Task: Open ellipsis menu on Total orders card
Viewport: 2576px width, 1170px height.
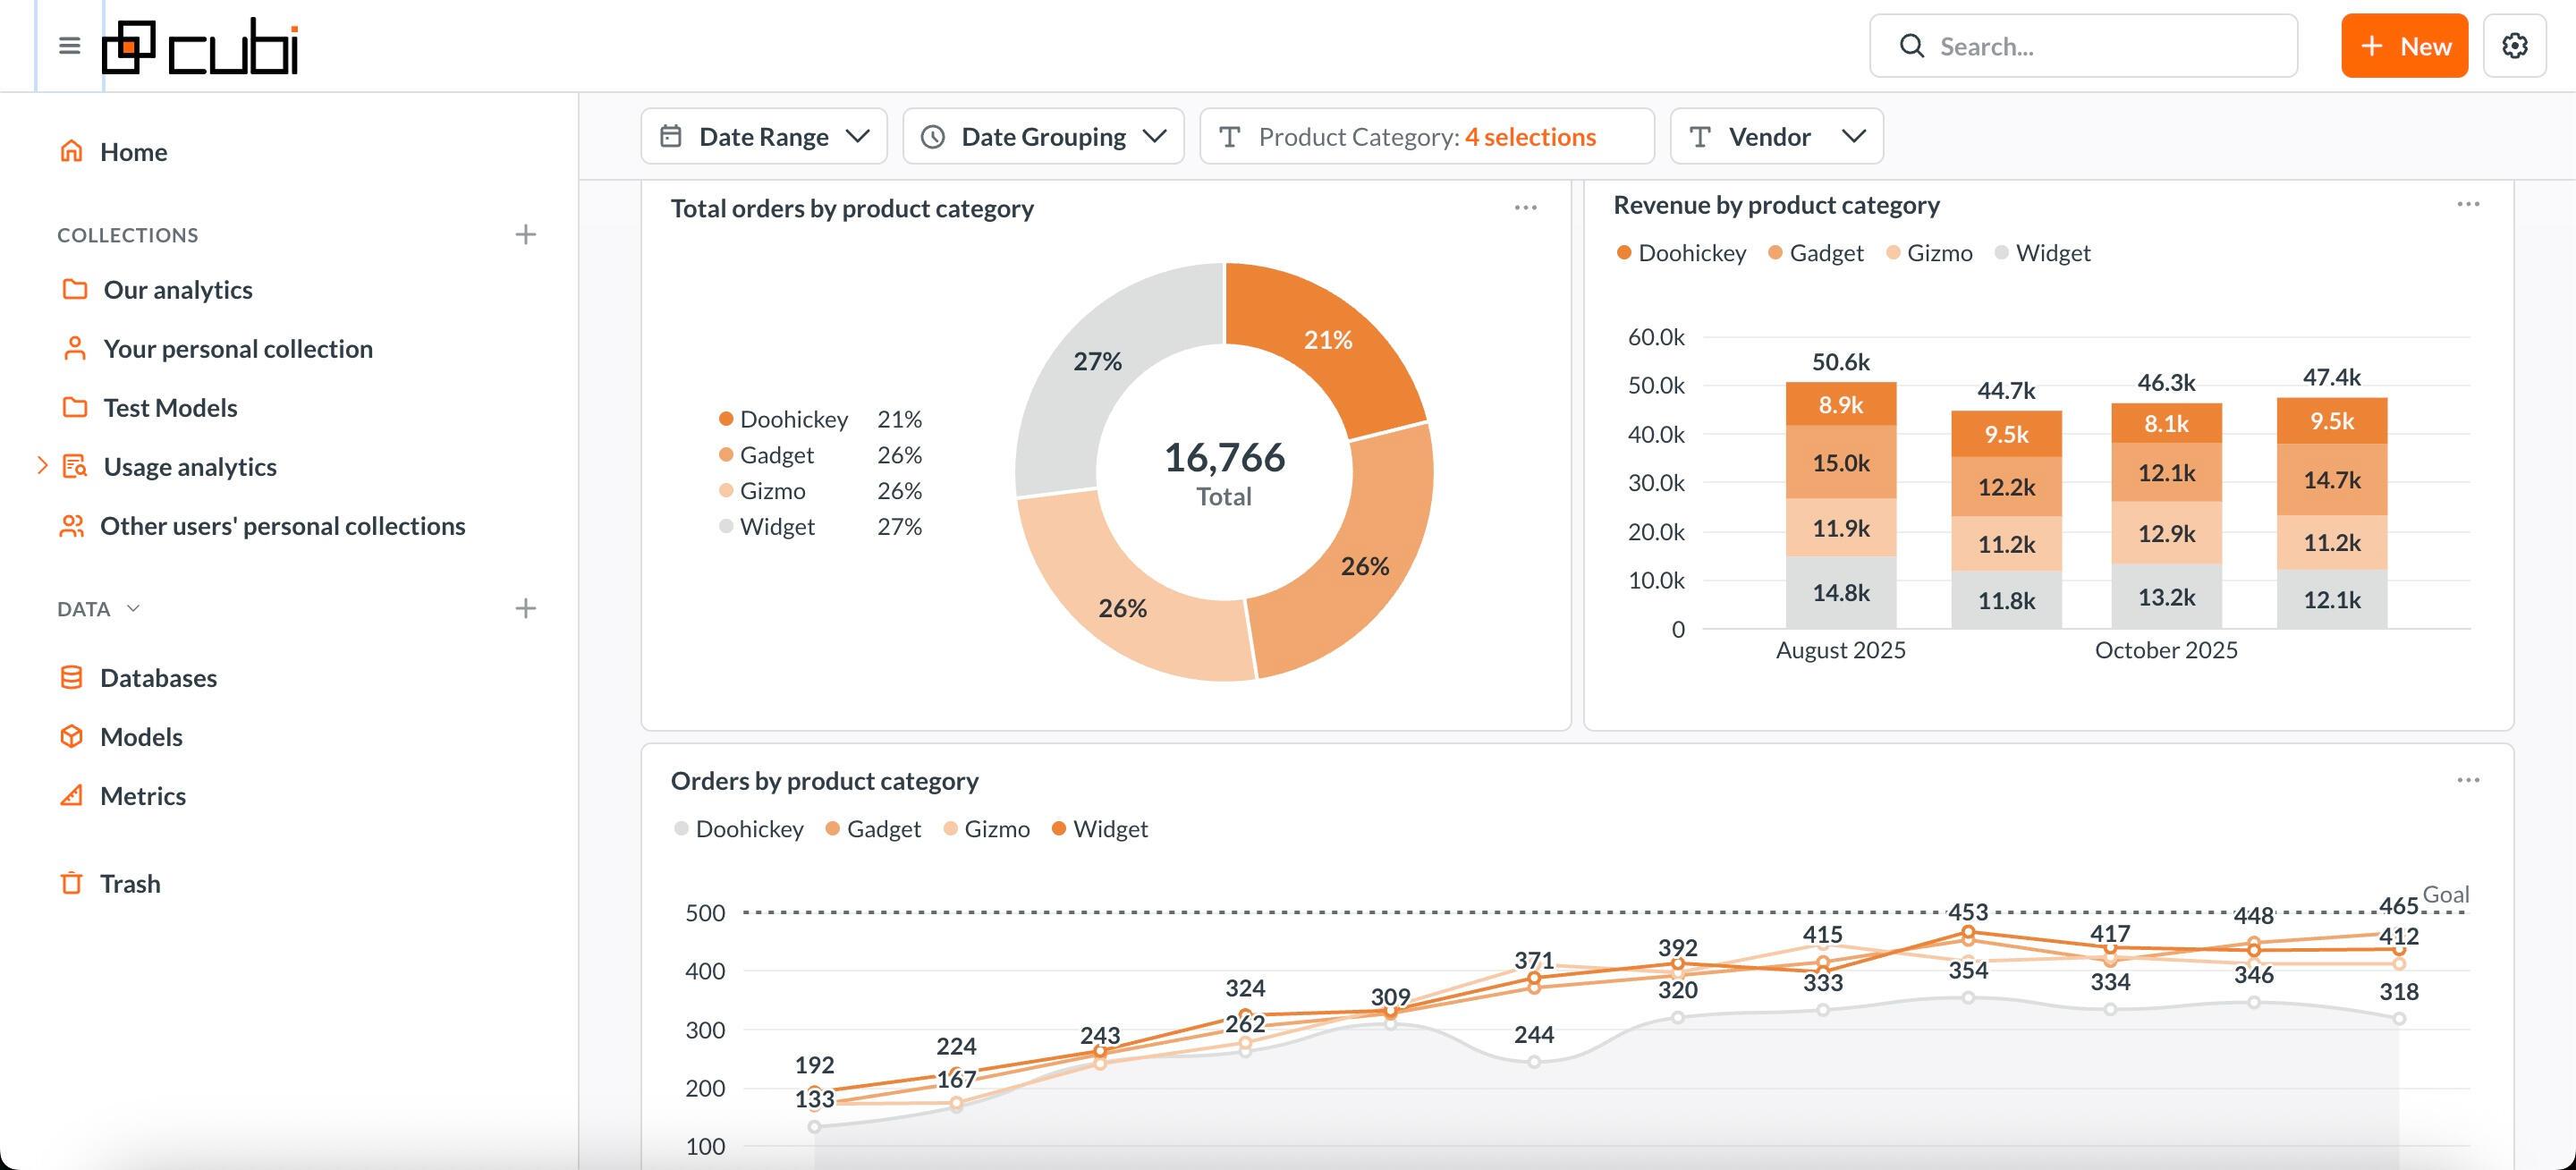Action: click(1525, 208)
